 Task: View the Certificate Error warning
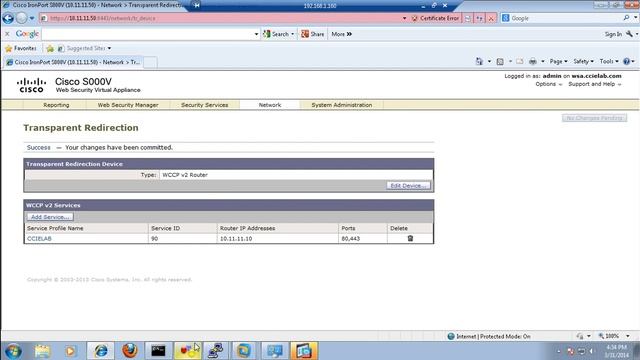(x=435, y=18)
